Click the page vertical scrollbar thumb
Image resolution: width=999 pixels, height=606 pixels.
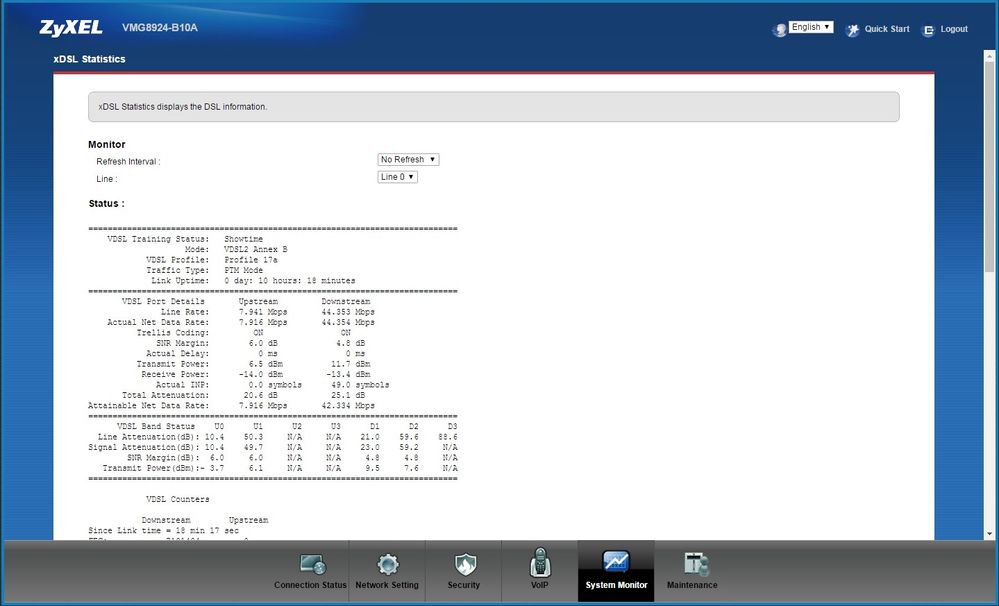[x=989, y=168]
